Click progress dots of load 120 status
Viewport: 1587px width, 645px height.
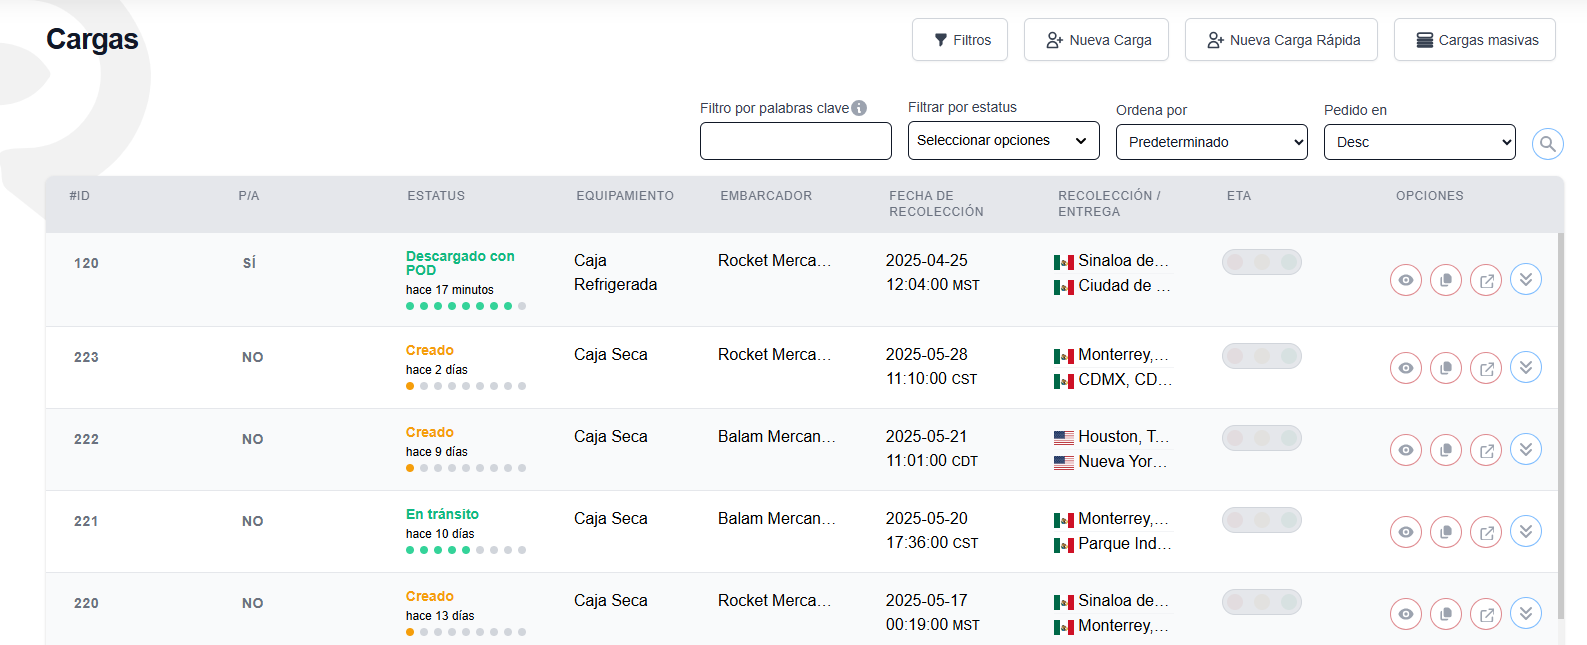pyautogui.click(x=466, y=306)
